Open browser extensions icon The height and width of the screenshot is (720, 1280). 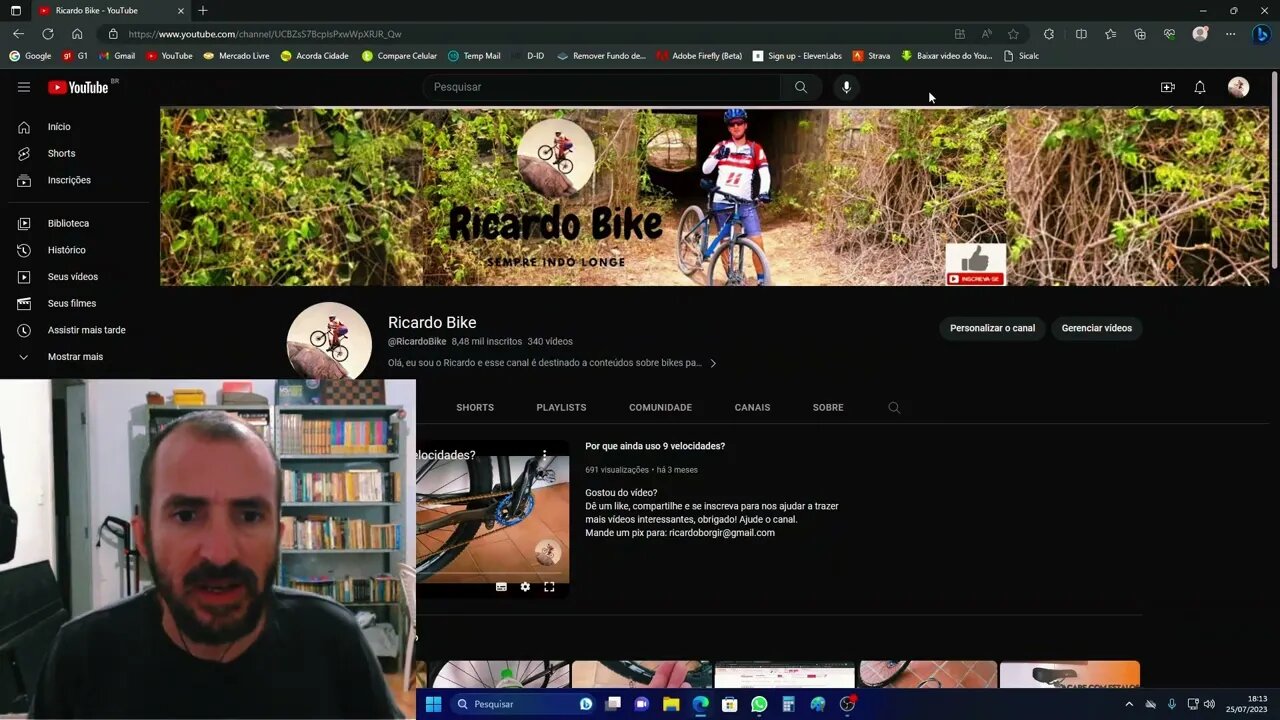(x=1049, y=34)
